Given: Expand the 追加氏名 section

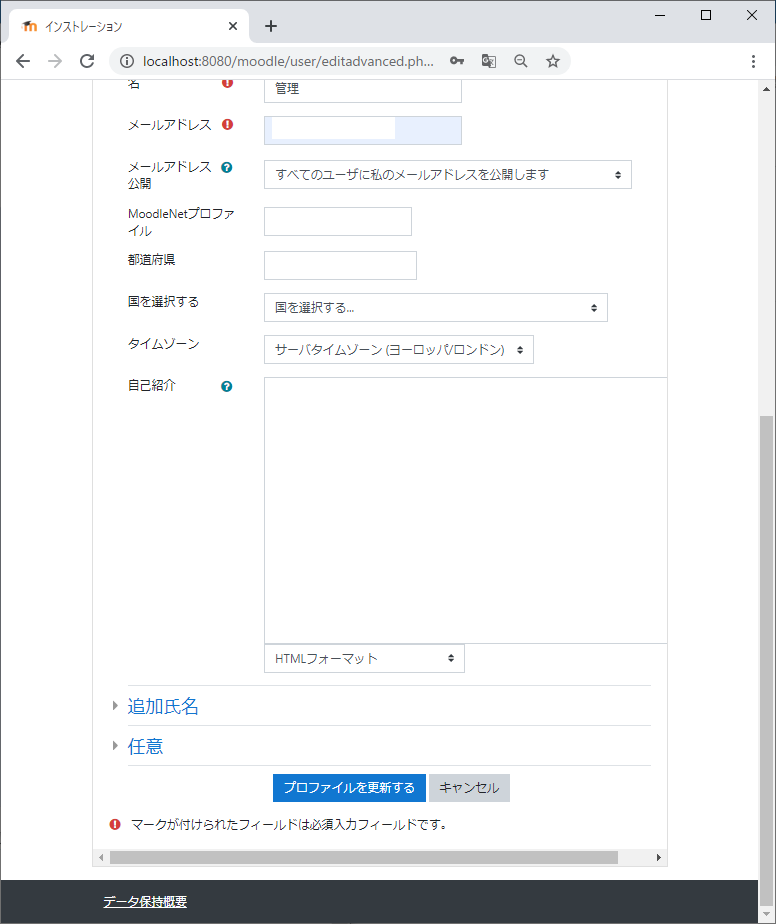Looking at the screenshot, I should click(115, 706).
